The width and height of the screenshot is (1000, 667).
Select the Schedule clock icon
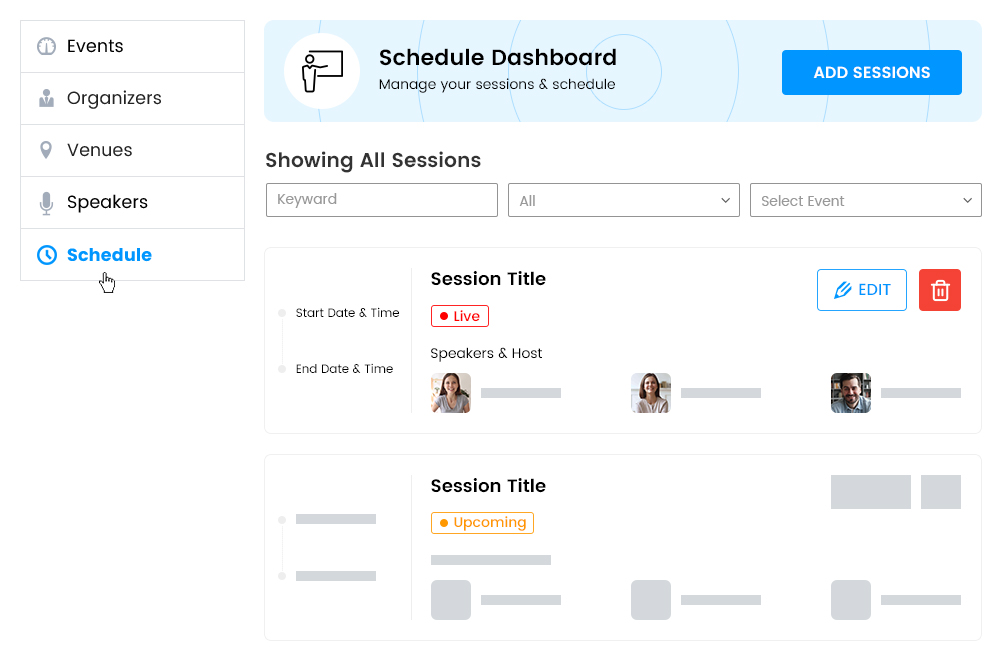coord(45,255)
